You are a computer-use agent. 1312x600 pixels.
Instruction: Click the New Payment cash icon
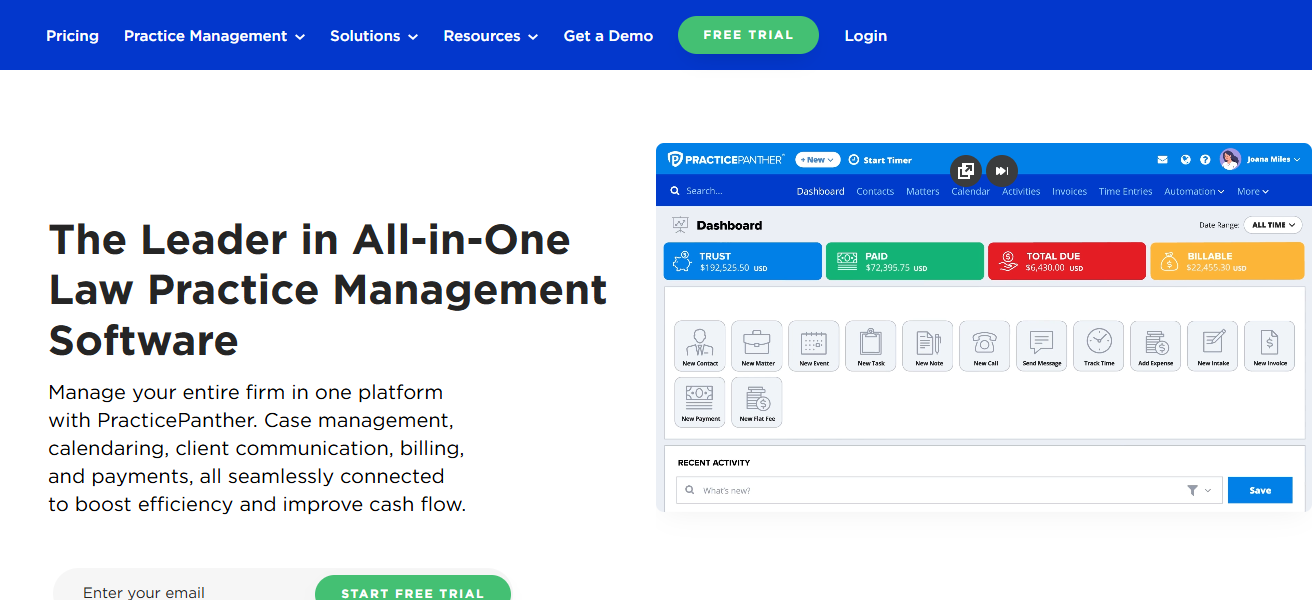coord(700,402)
